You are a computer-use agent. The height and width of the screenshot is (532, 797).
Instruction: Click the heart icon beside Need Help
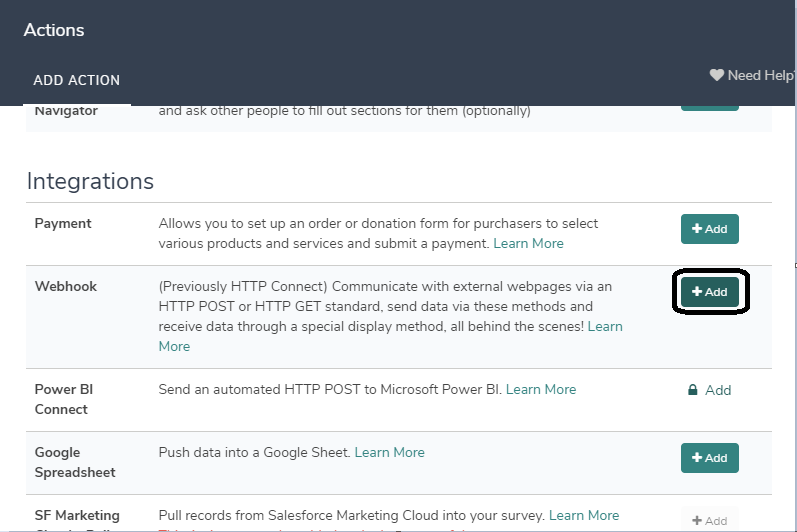coord(716,75)
